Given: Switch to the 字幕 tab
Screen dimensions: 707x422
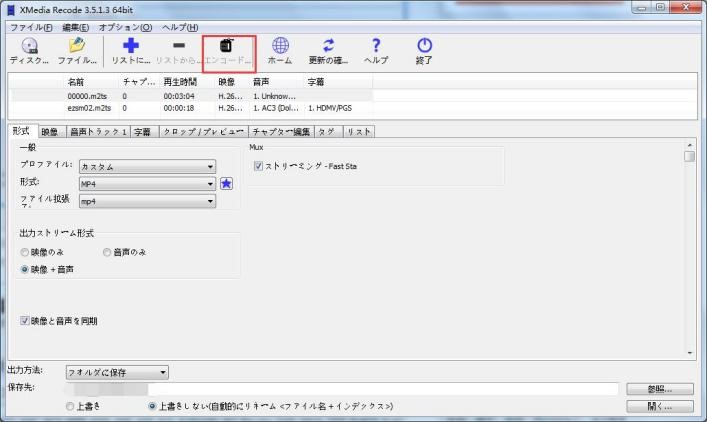Looking at the screenshot, I should [142, 131].
